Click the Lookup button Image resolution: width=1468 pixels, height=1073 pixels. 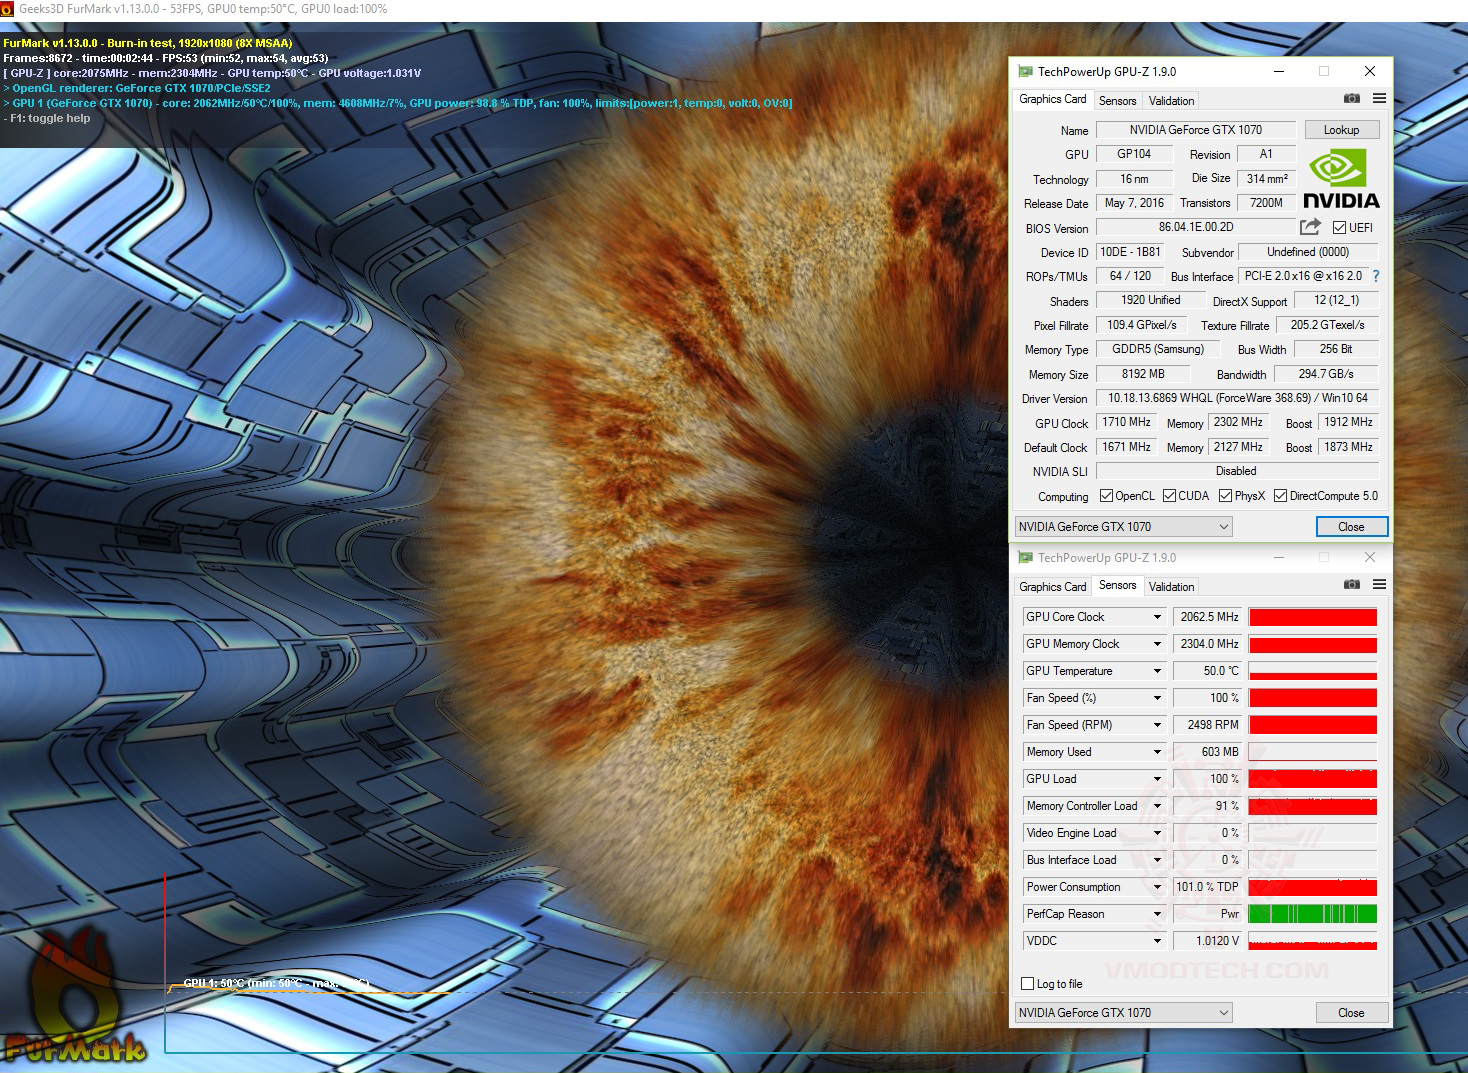pyautogui.click(x=1341, y=129)
